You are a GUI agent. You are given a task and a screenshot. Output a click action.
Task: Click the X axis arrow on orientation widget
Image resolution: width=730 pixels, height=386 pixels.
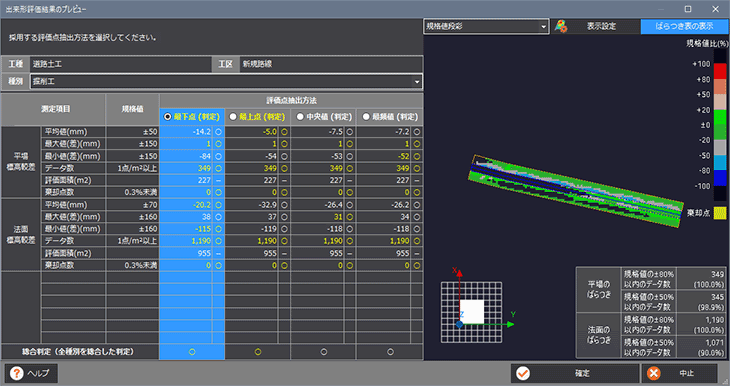point(459,273)
